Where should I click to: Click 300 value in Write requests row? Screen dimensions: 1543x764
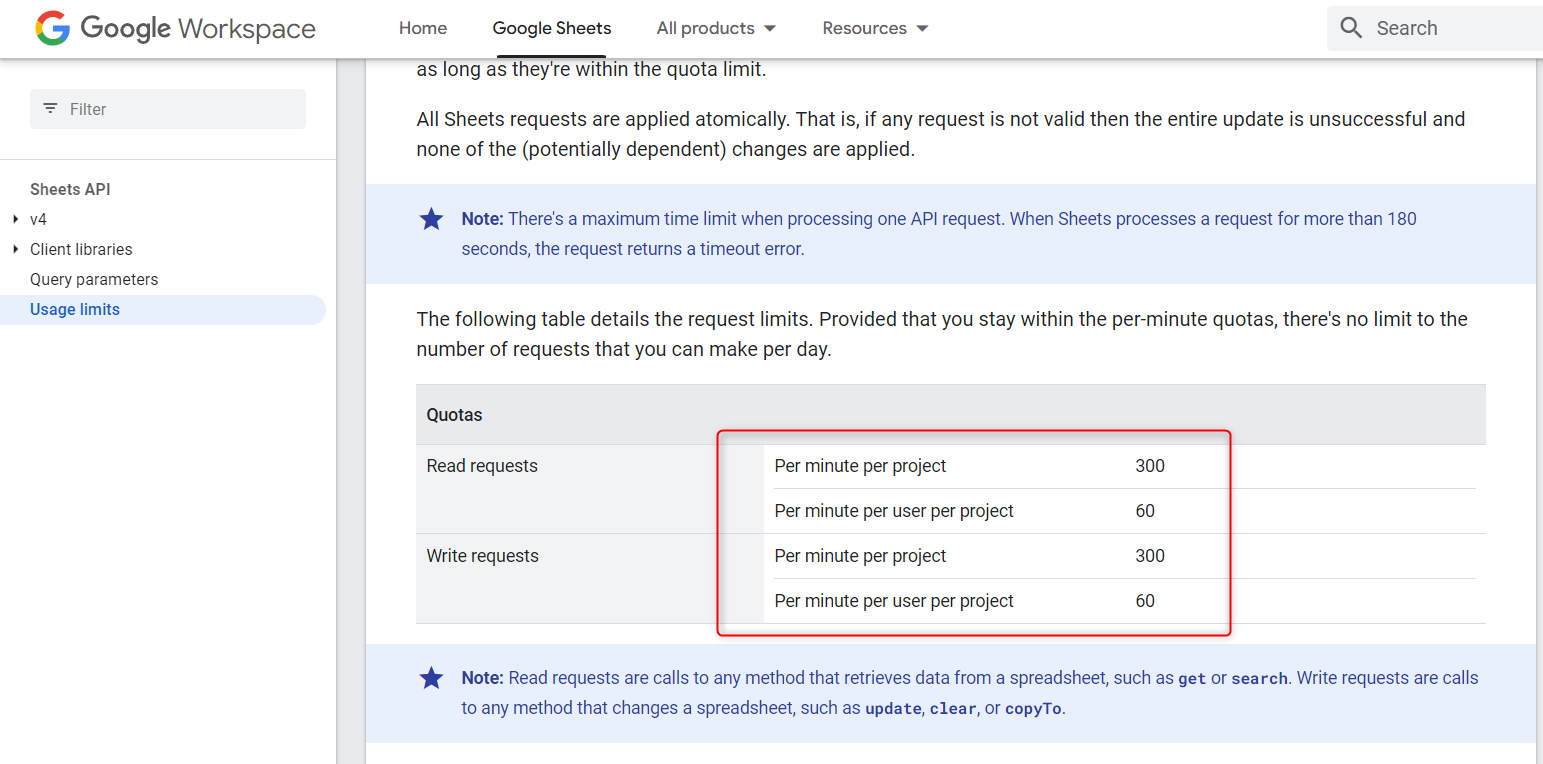pyautogui.click(x=1150, y=556)
